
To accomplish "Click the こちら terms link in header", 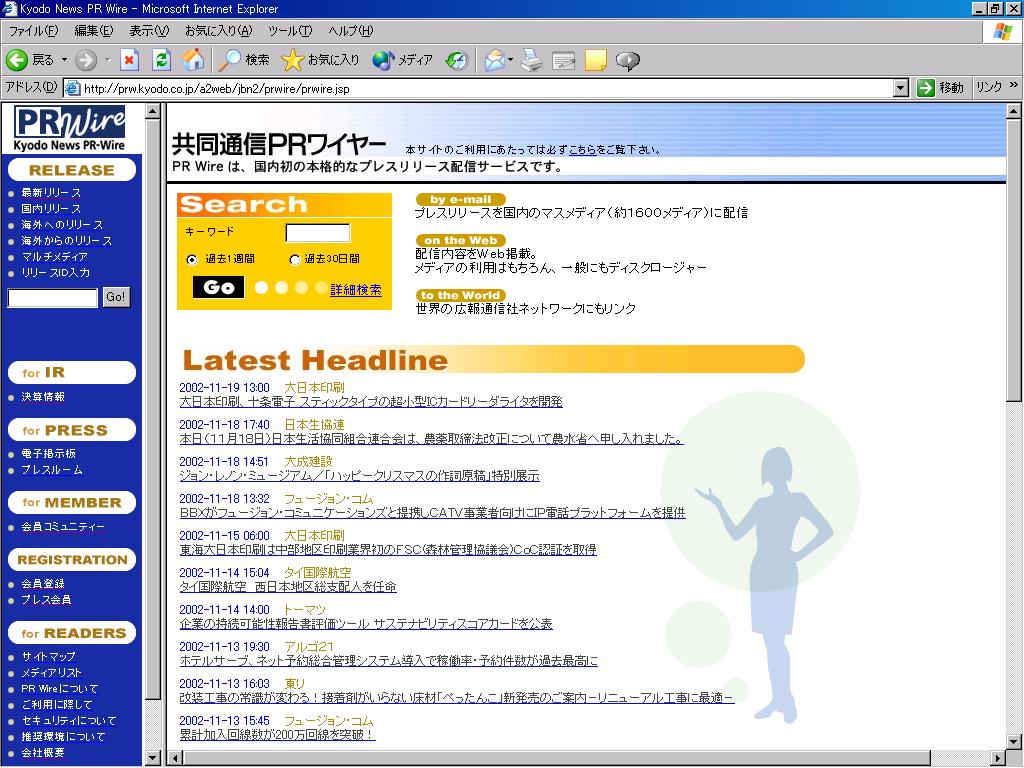I will [x=583, y=150].
